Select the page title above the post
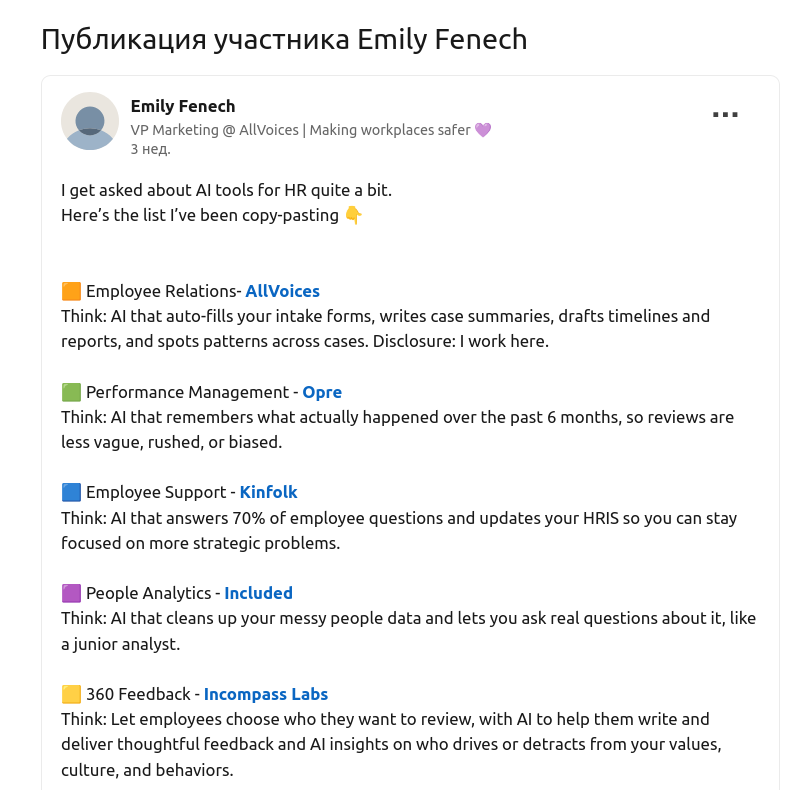The width and height of the screenshot is (804, 790). click(283, 40)
